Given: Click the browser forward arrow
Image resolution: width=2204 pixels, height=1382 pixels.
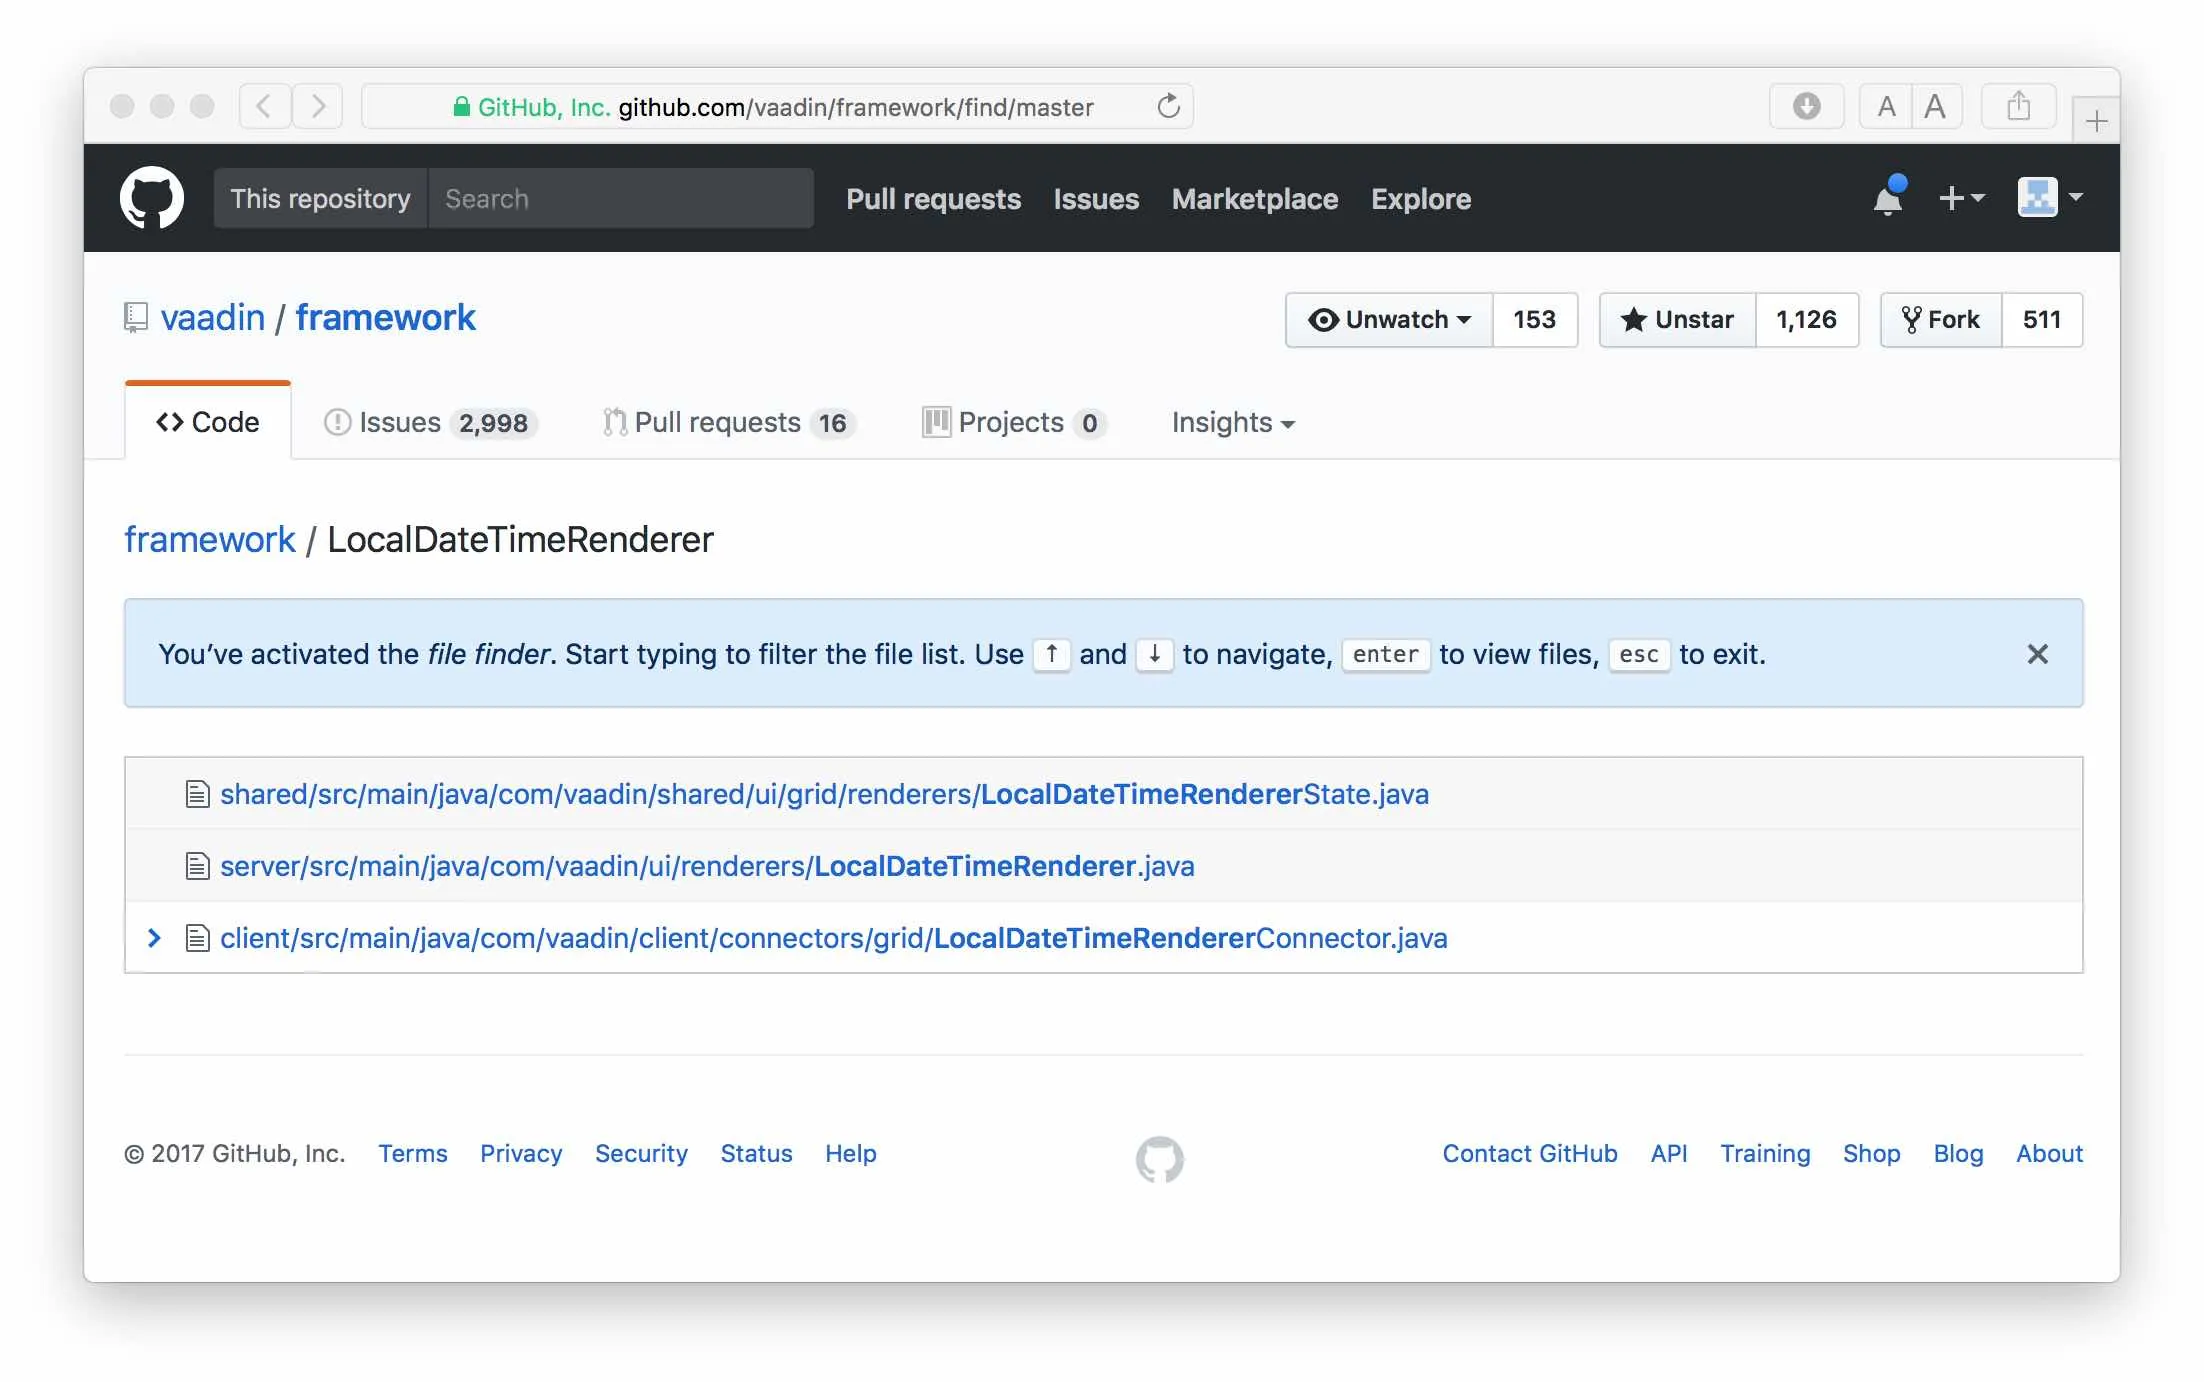Looking at the screenshot, I should (x=318, y=106).
